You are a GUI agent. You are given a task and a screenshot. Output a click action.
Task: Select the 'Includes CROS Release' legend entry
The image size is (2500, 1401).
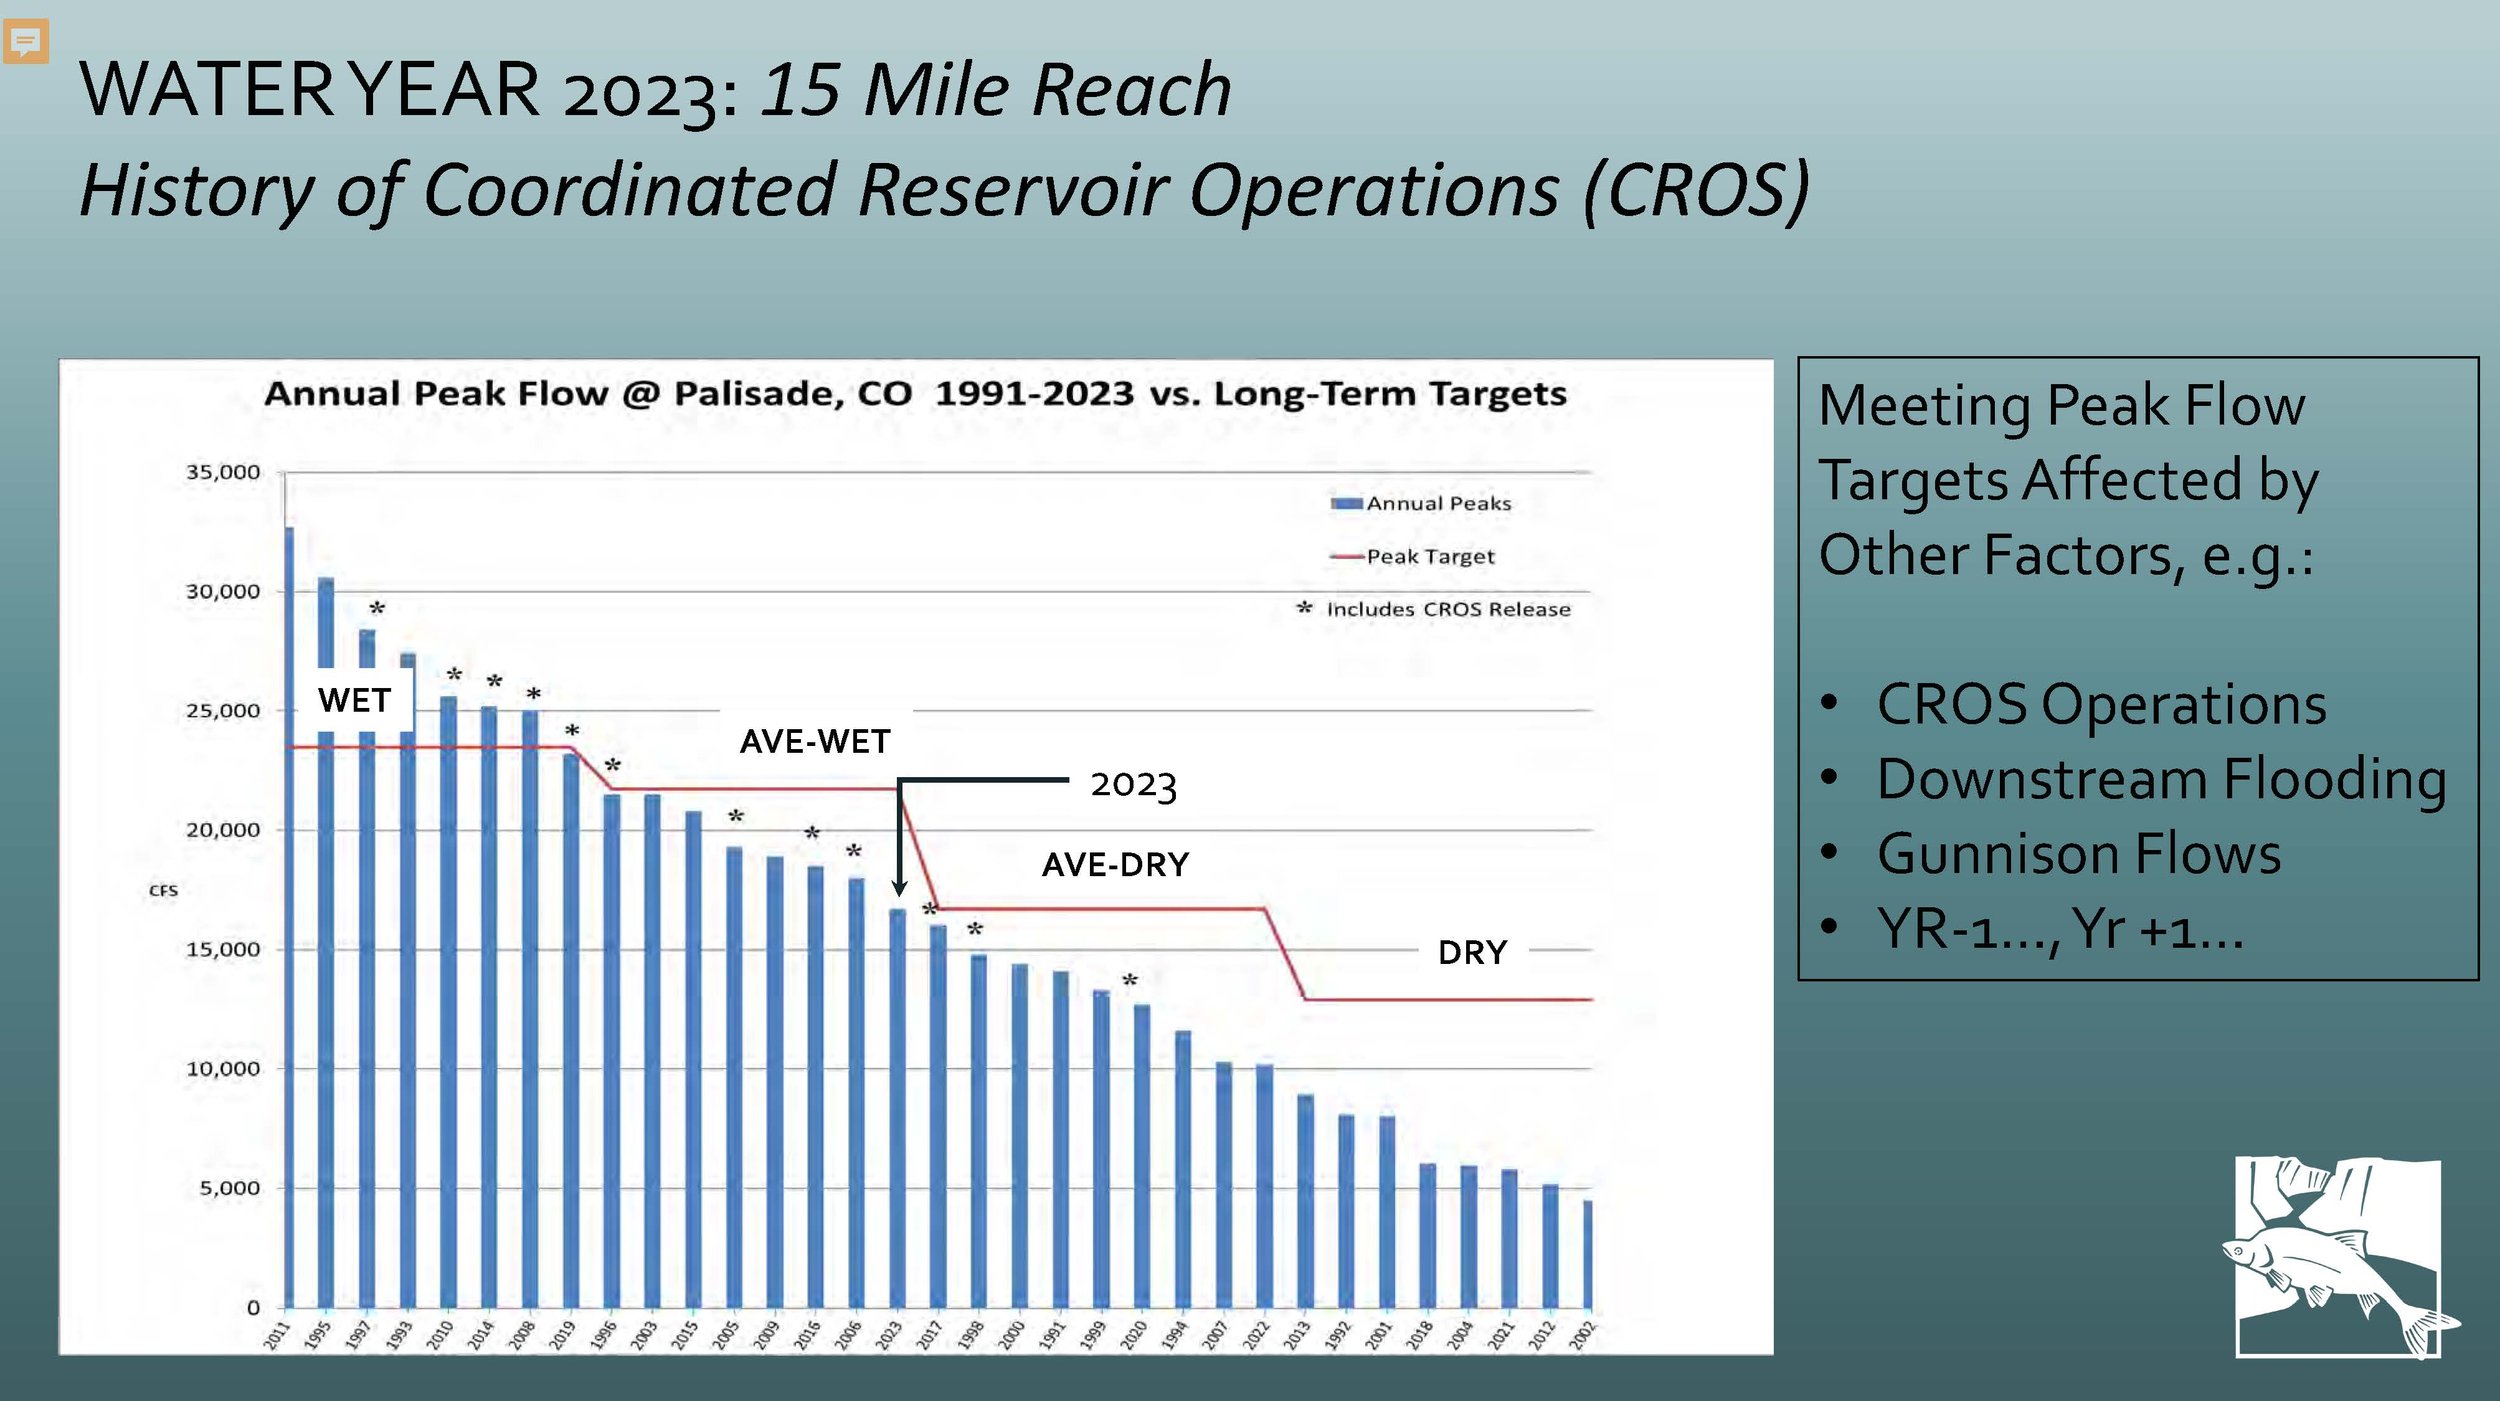click(x=1434, y=609)
